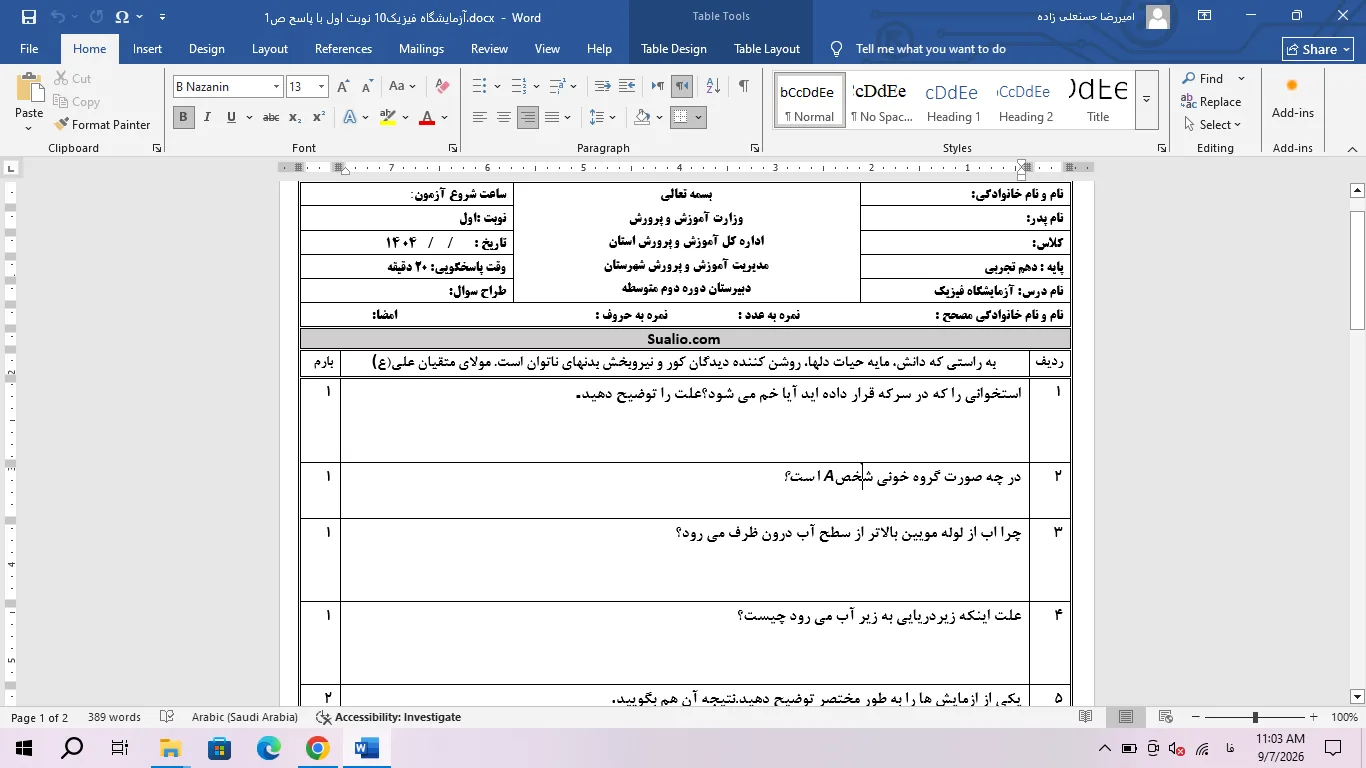Decrease paragraph indent
This screenshot has width=1366, height=768.
click(602, 87)
